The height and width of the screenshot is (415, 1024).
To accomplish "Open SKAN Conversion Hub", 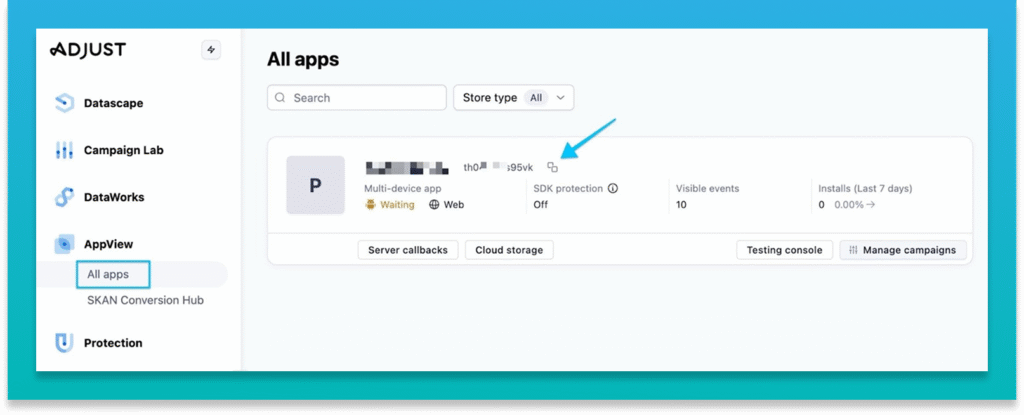I will (x=146, y=301).
